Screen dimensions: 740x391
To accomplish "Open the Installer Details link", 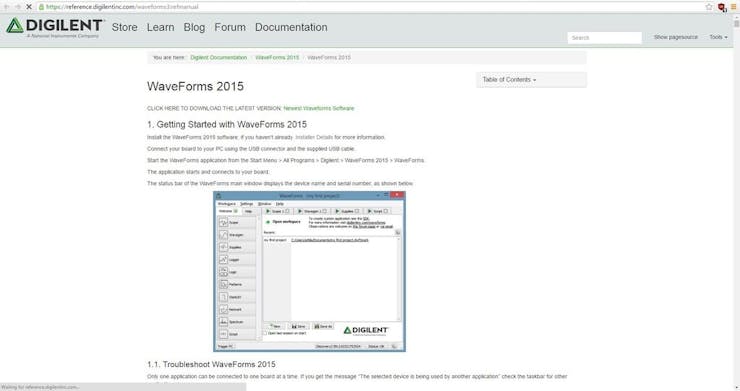I will coord(314,137).
